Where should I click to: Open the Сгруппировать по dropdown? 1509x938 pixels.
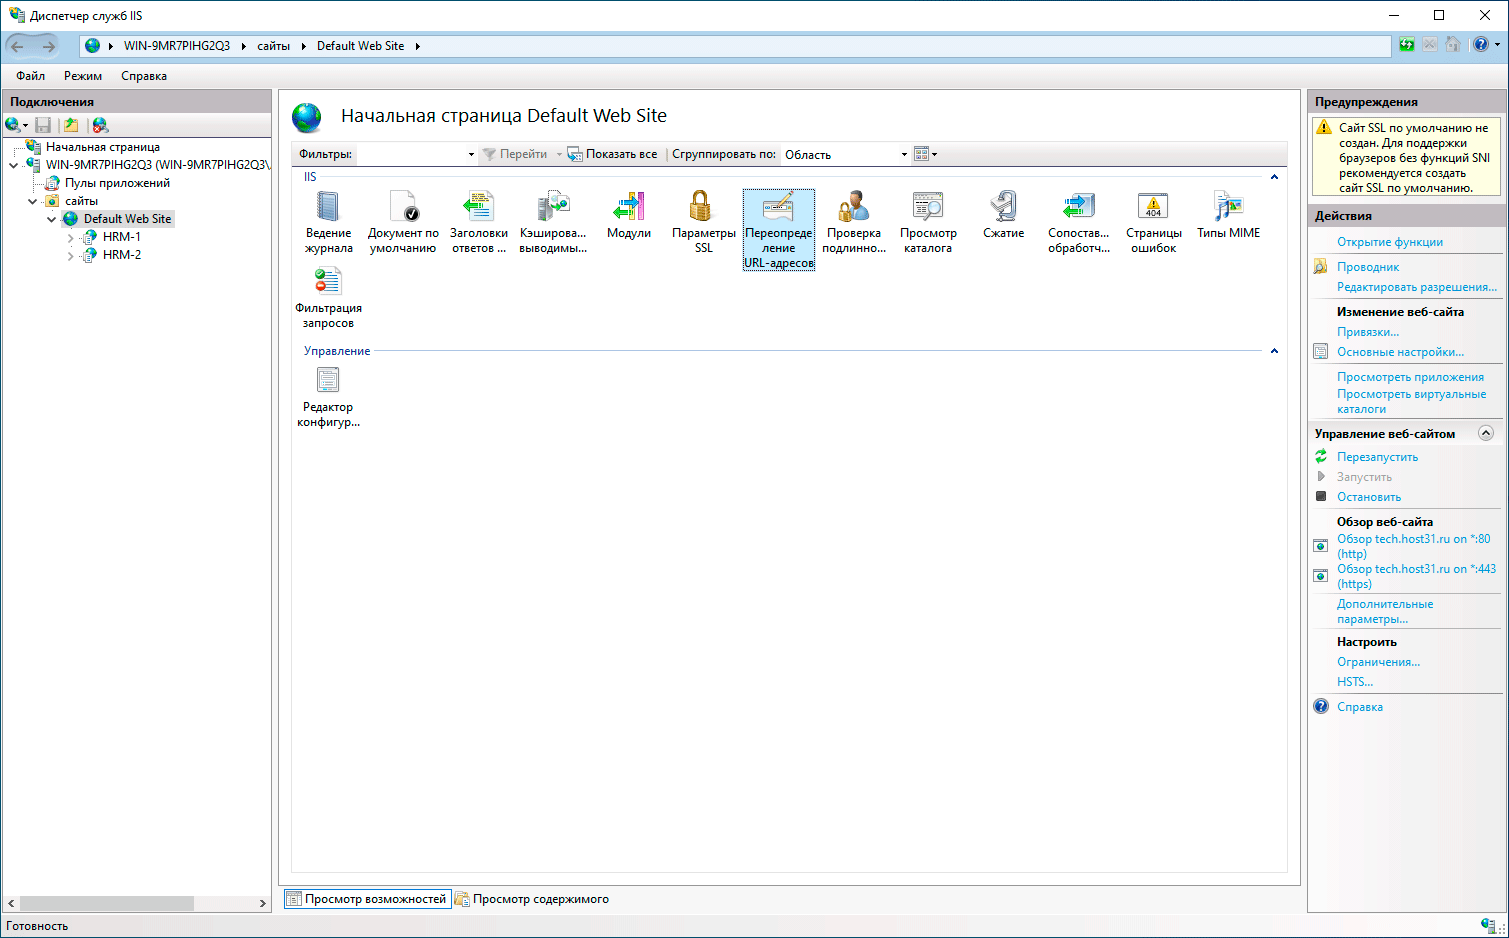coord(845,154)
